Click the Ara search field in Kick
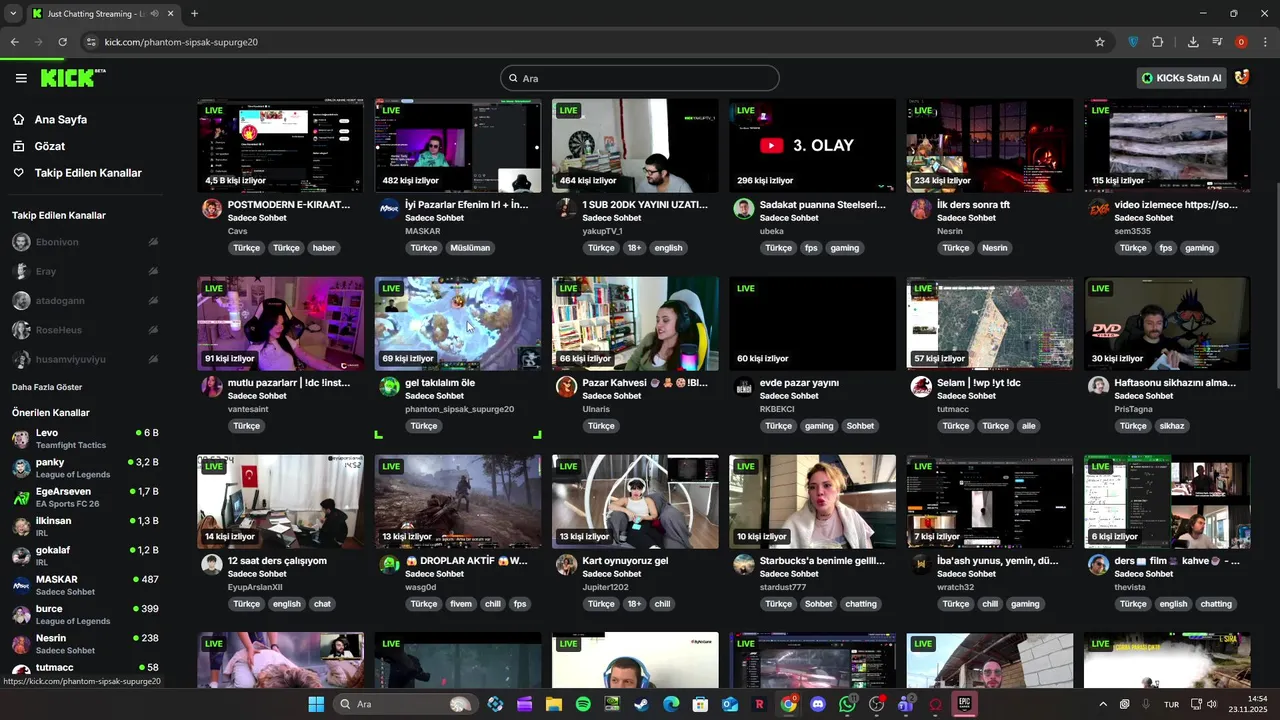Image resolution: width=1280 pixels, height=720 pixels. point(640,78)
